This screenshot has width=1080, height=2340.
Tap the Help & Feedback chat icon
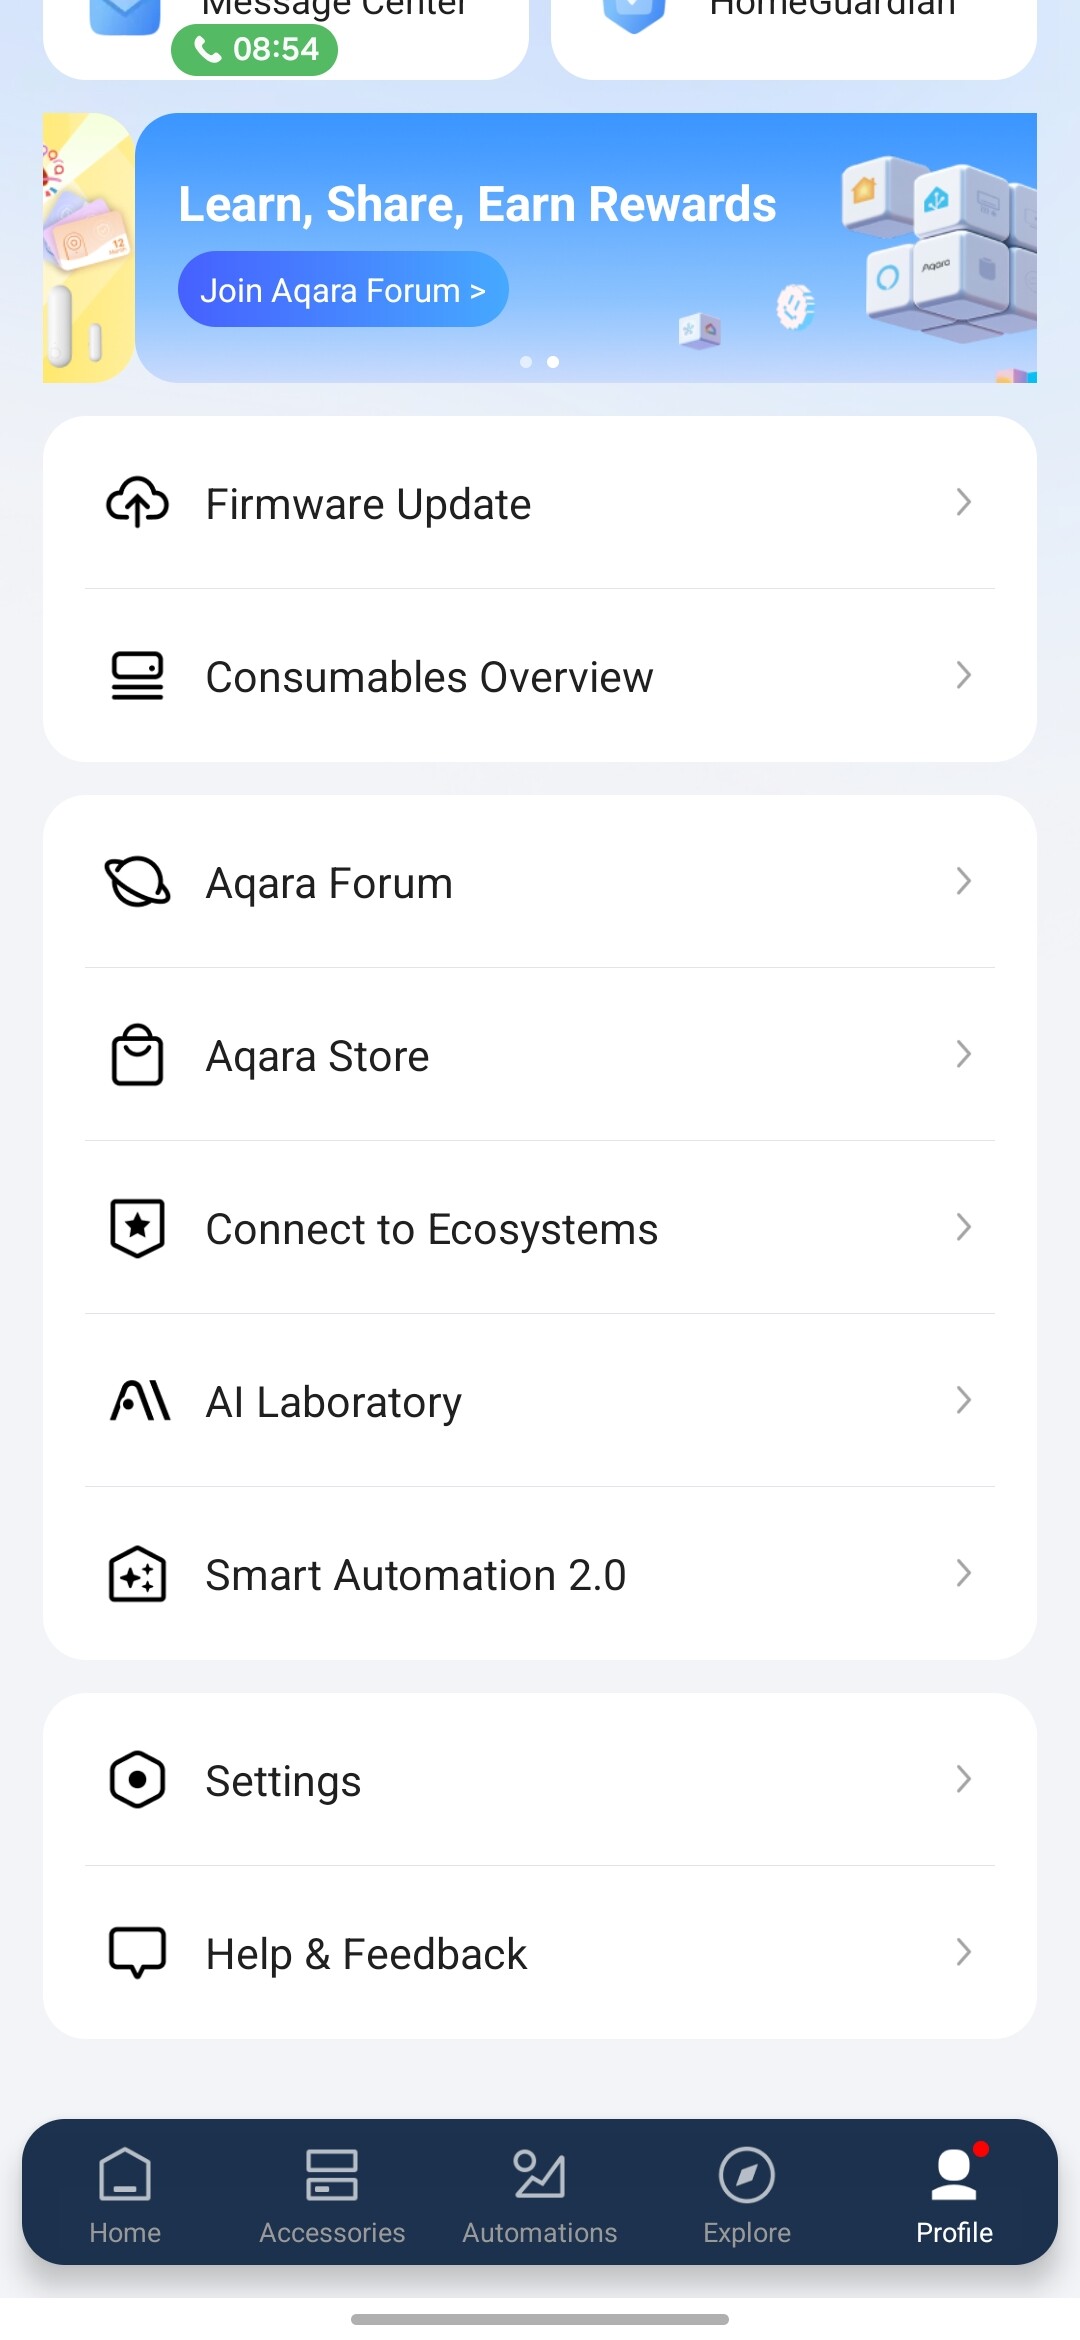click(x=137, y=1953)
